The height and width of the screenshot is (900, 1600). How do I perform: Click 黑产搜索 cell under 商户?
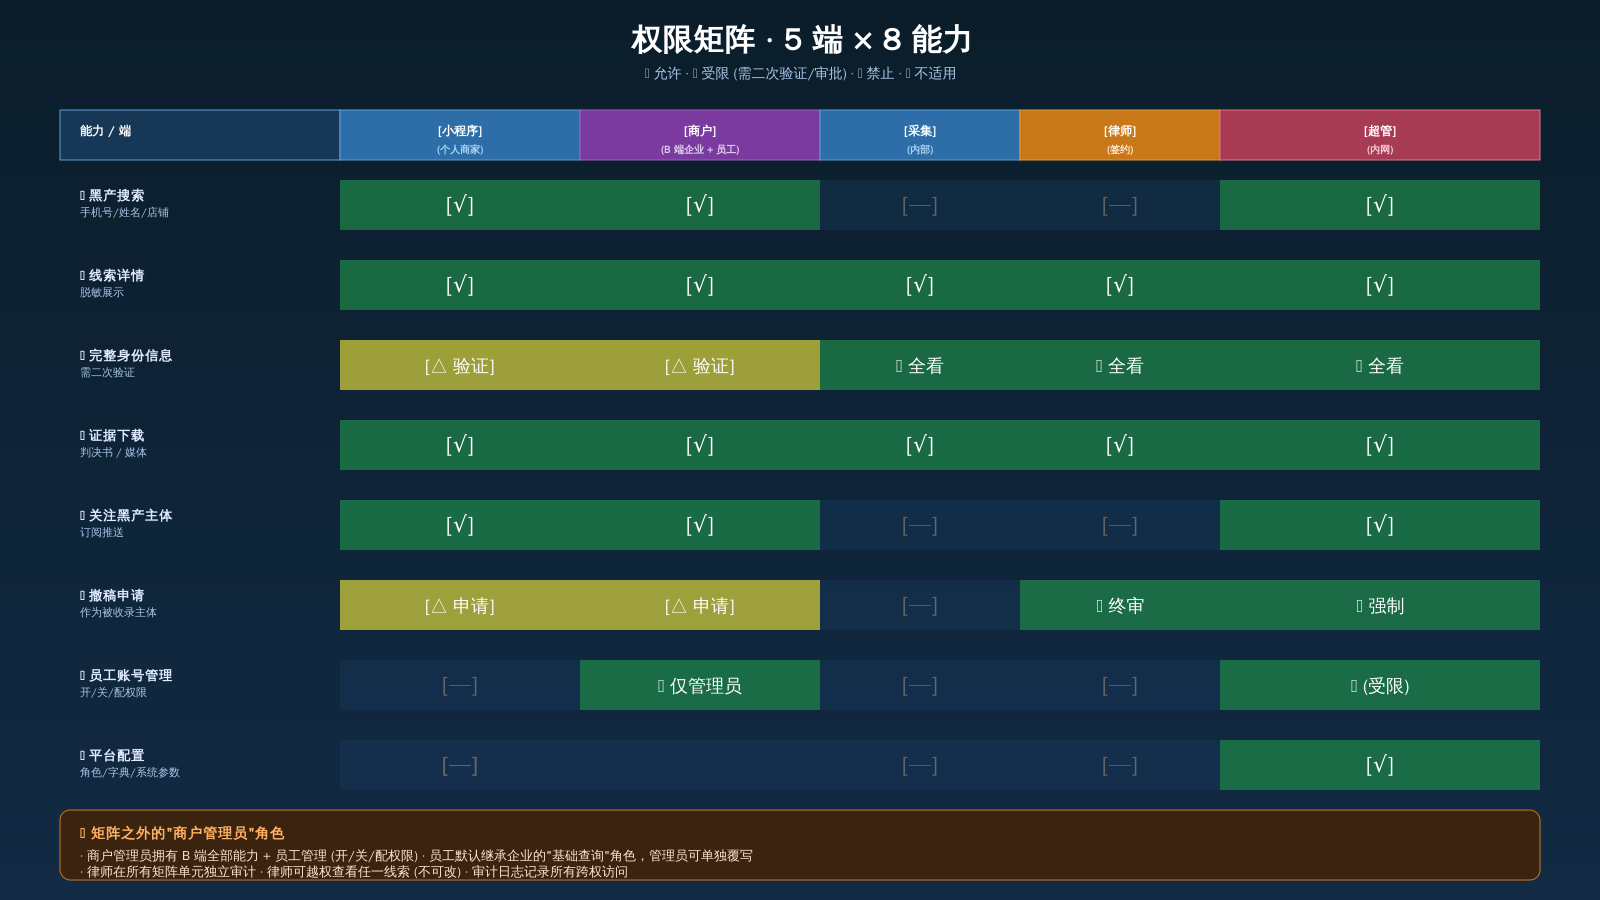tap(700, 205)
